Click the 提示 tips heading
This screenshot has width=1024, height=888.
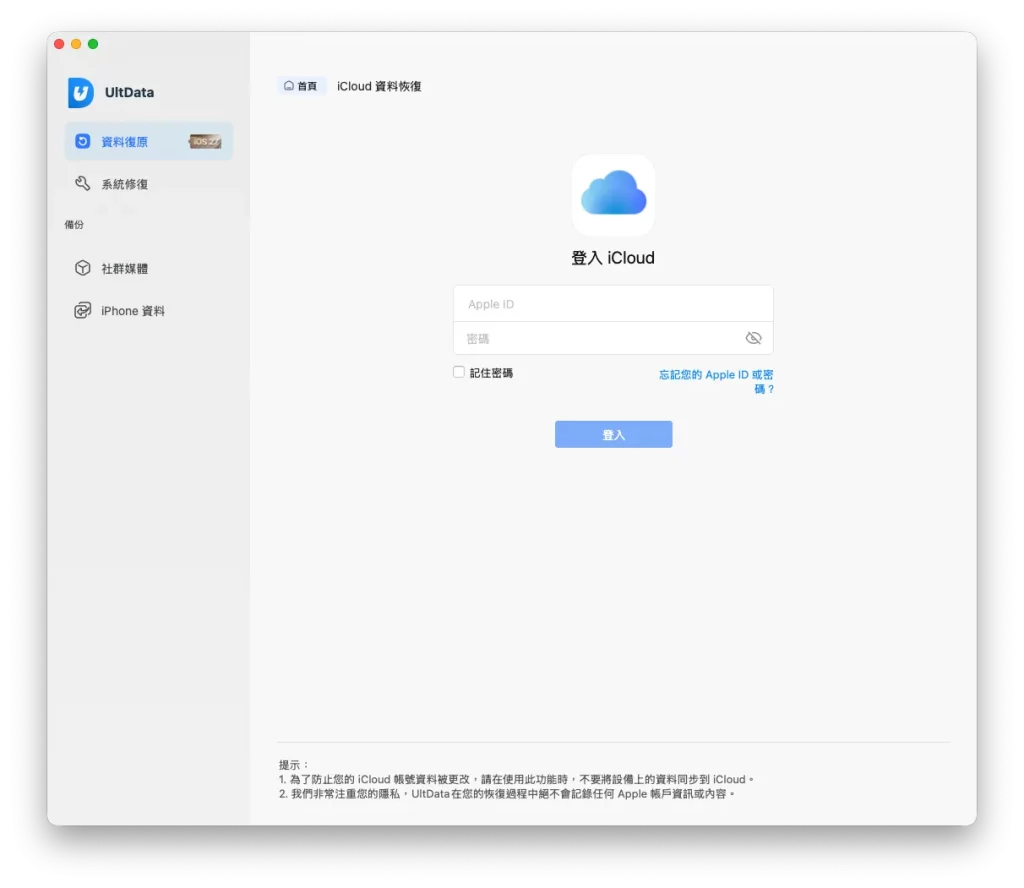(x=293, y=765)
